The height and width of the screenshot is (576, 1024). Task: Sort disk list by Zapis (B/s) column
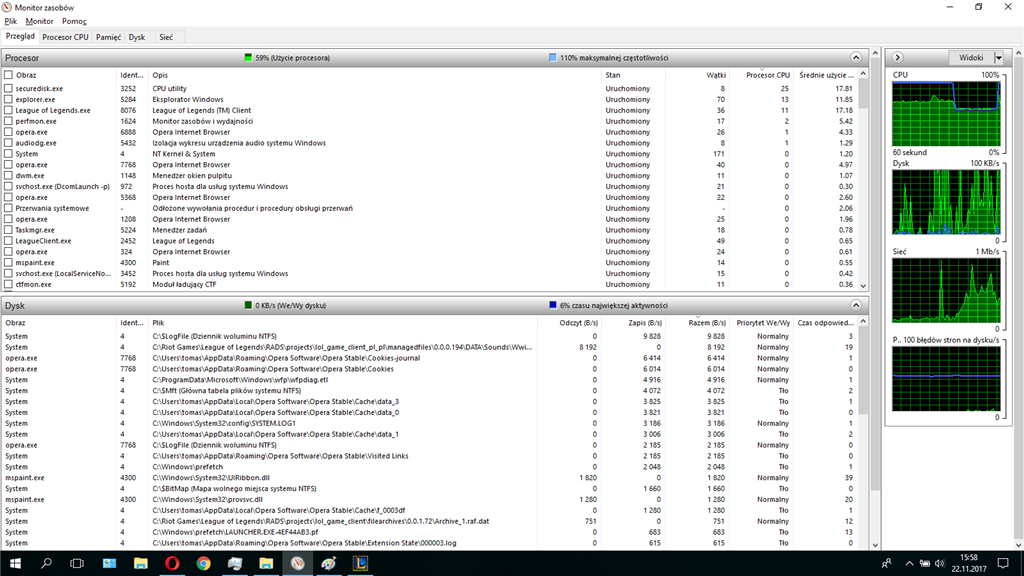click(x=633, y=323)
